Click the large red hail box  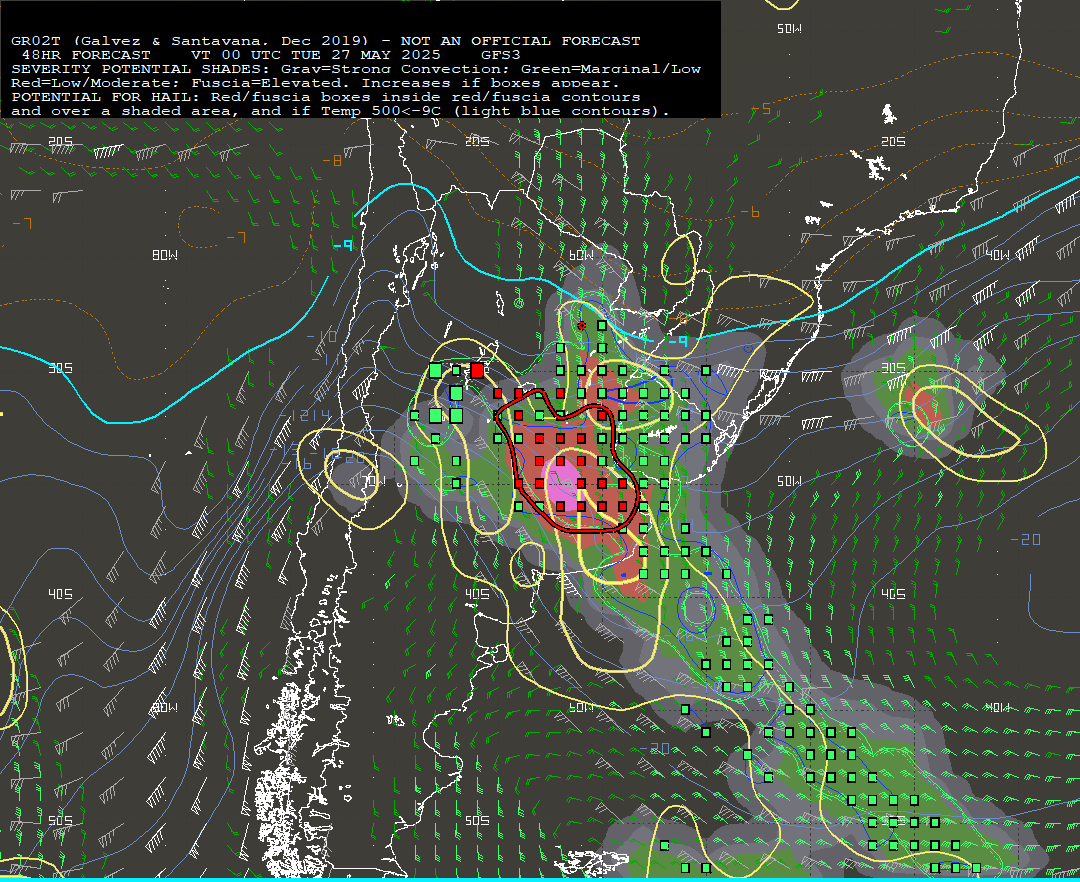point(477,370)
